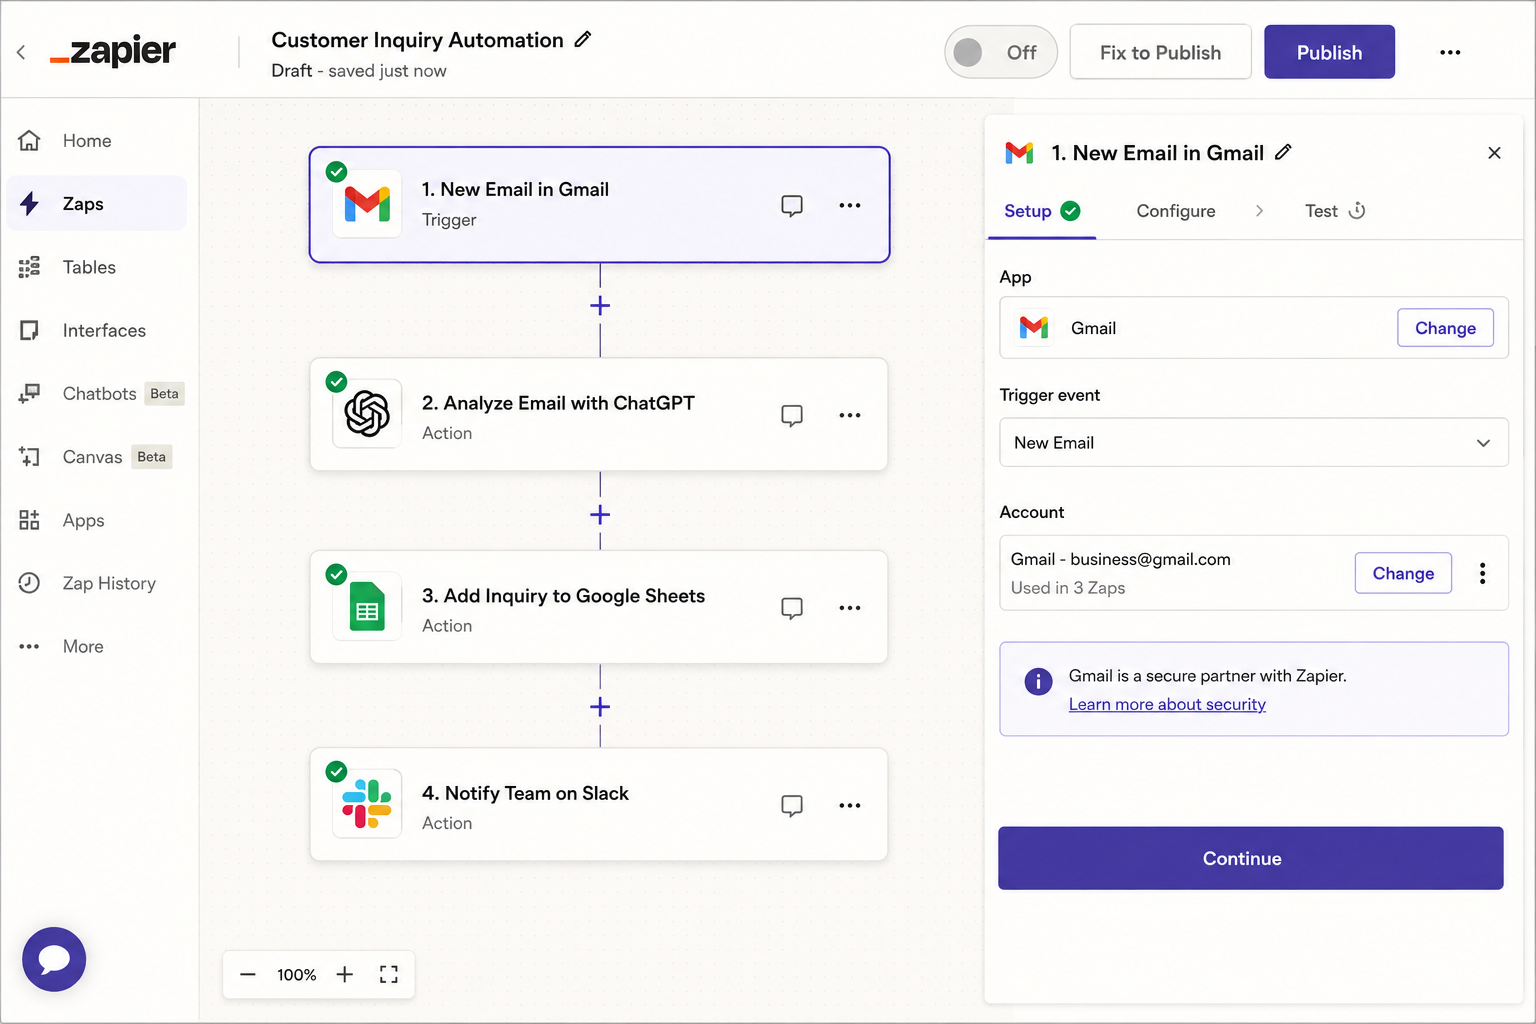The image size is (1536, 1024).
Task: Open the Trigger event dropdown
Action: click(x=1254, y=443)
